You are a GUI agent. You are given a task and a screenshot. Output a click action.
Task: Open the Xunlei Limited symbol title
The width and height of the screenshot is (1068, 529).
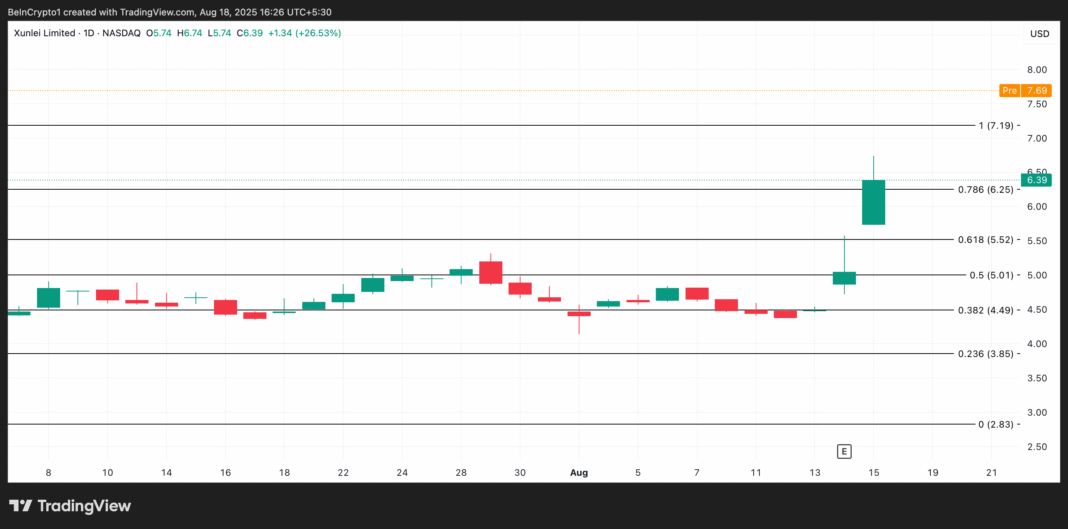[x=45, y=33]
